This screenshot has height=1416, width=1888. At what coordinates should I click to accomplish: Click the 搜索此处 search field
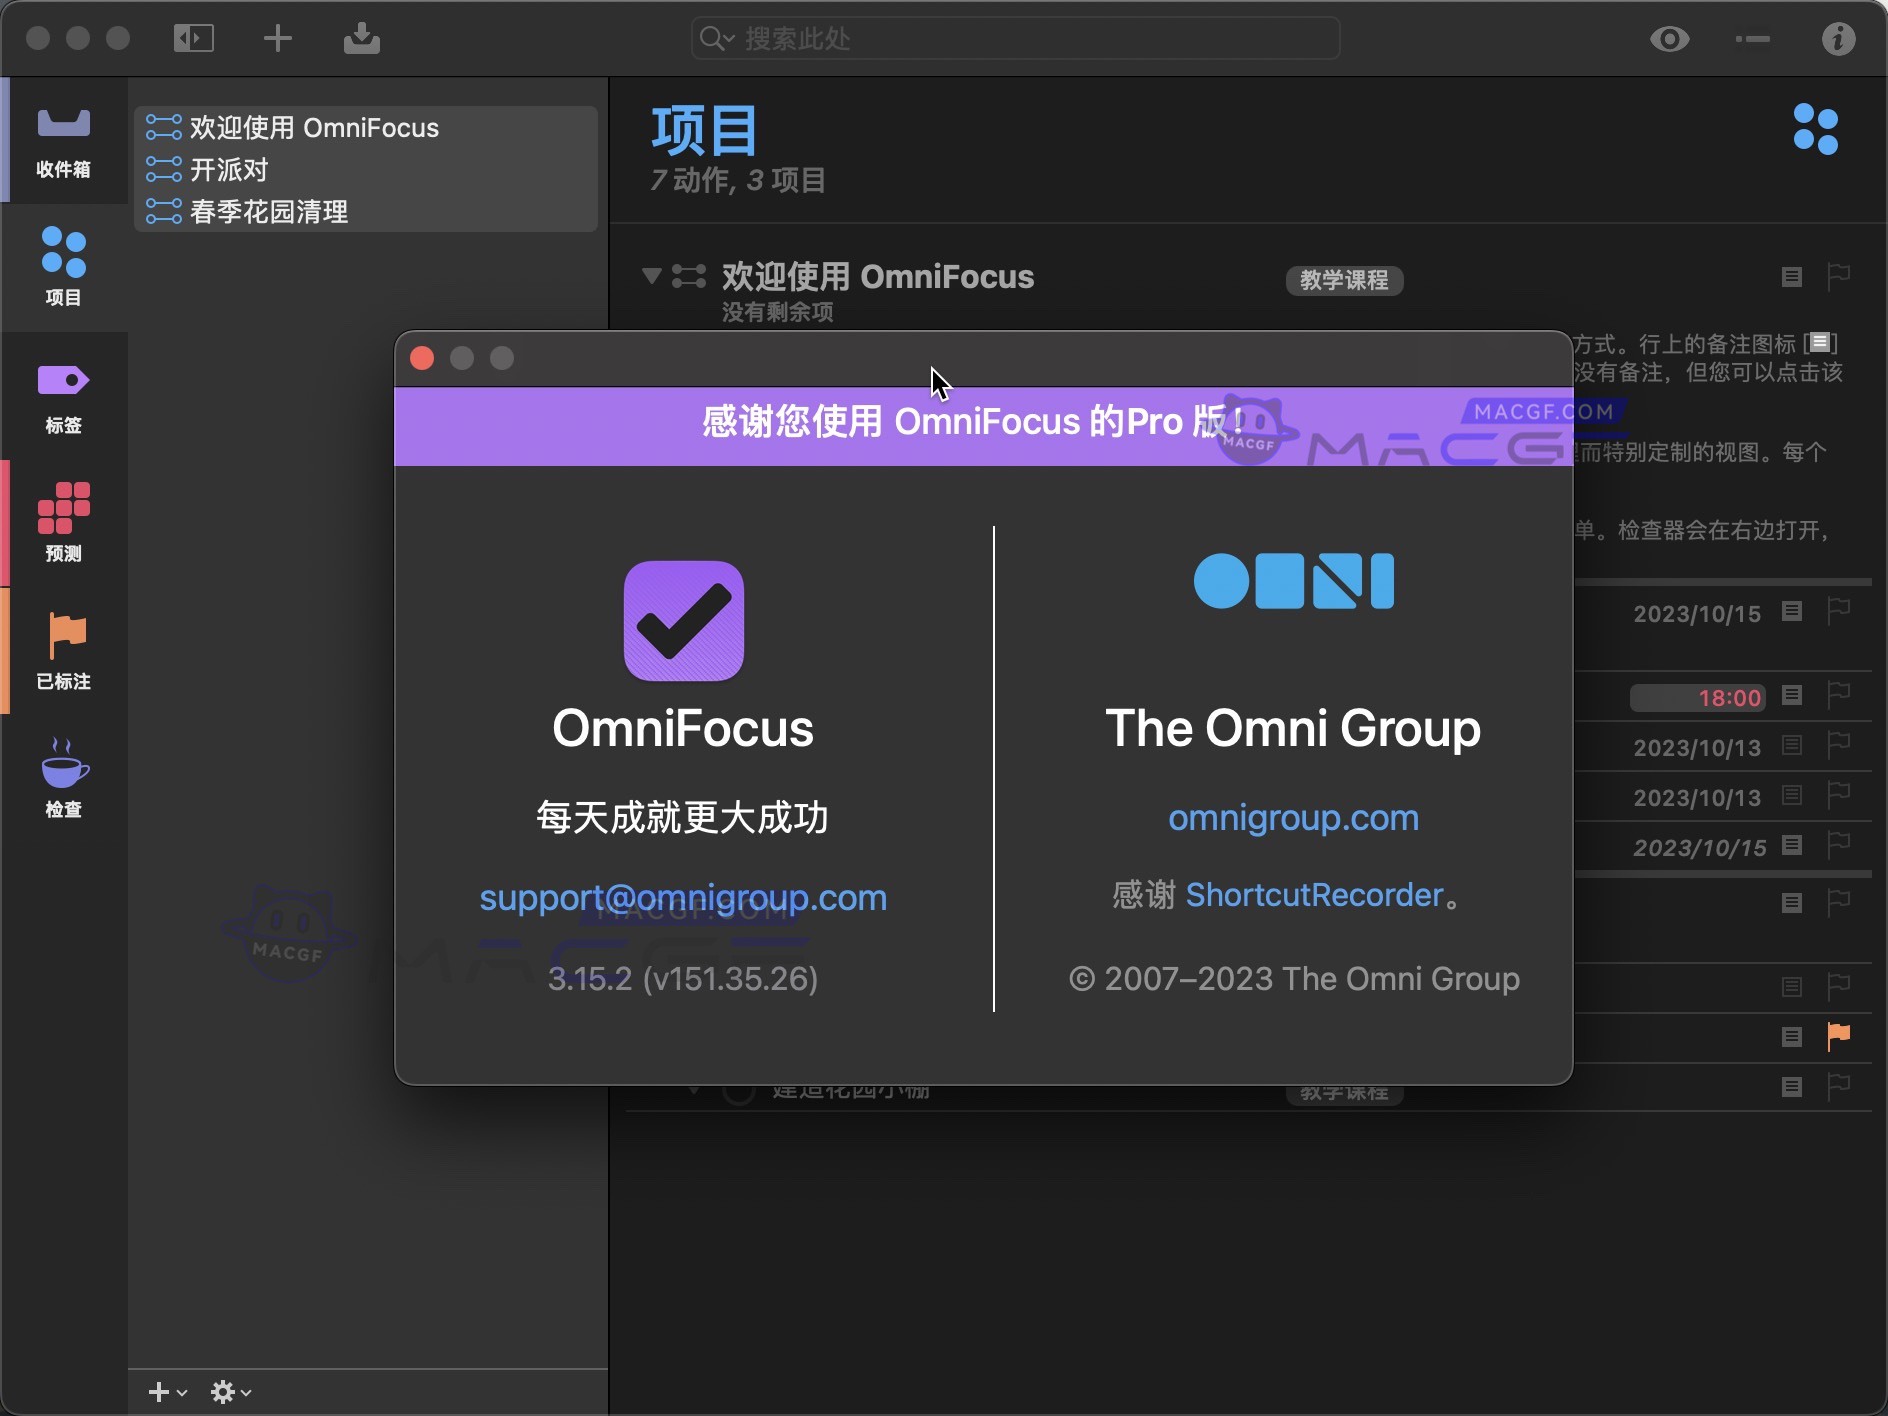(x=1012, y=38)
